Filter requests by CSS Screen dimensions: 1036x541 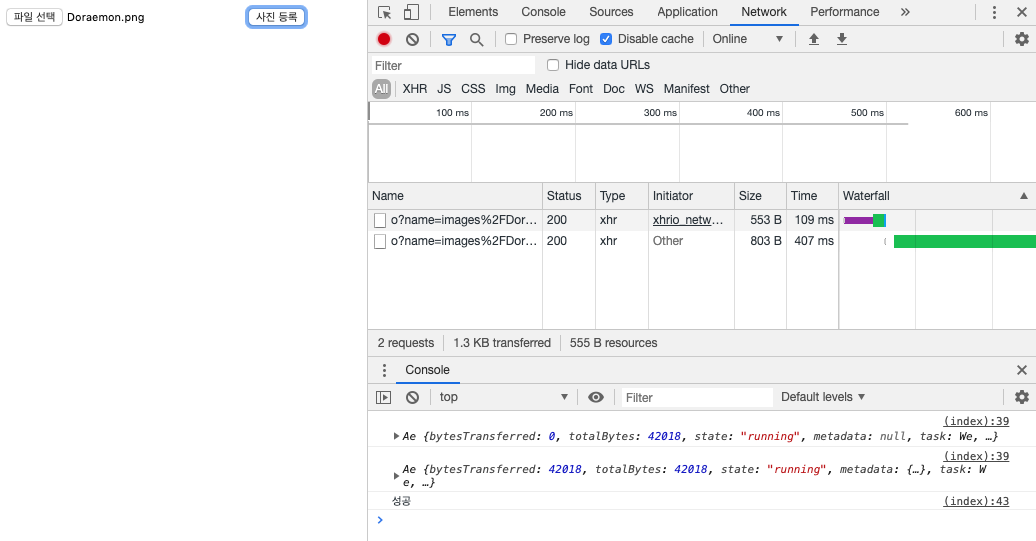click(x=473, y=89)
